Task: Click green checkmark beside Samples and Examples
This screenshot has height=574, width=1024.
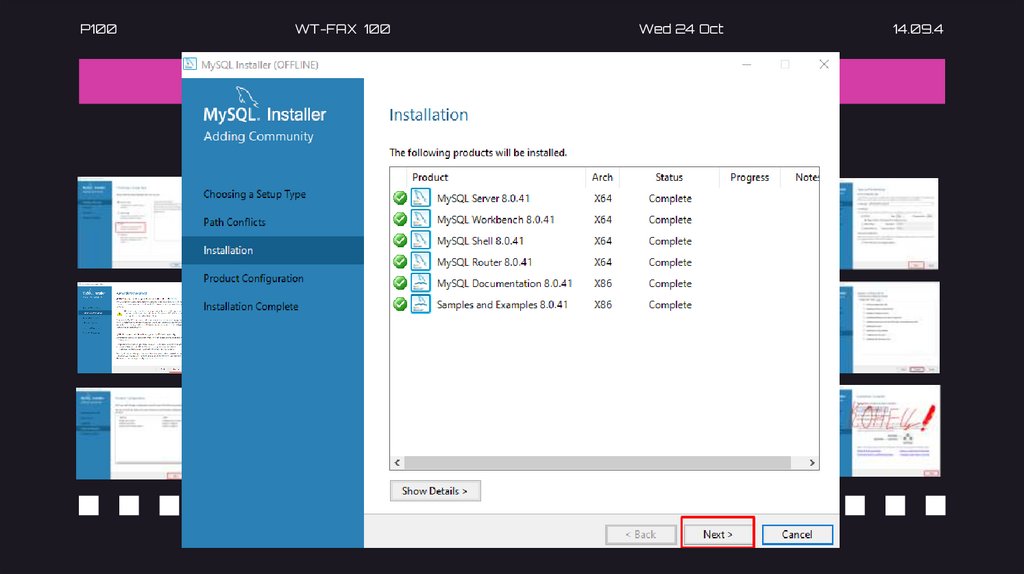Action: coord(400,304)
